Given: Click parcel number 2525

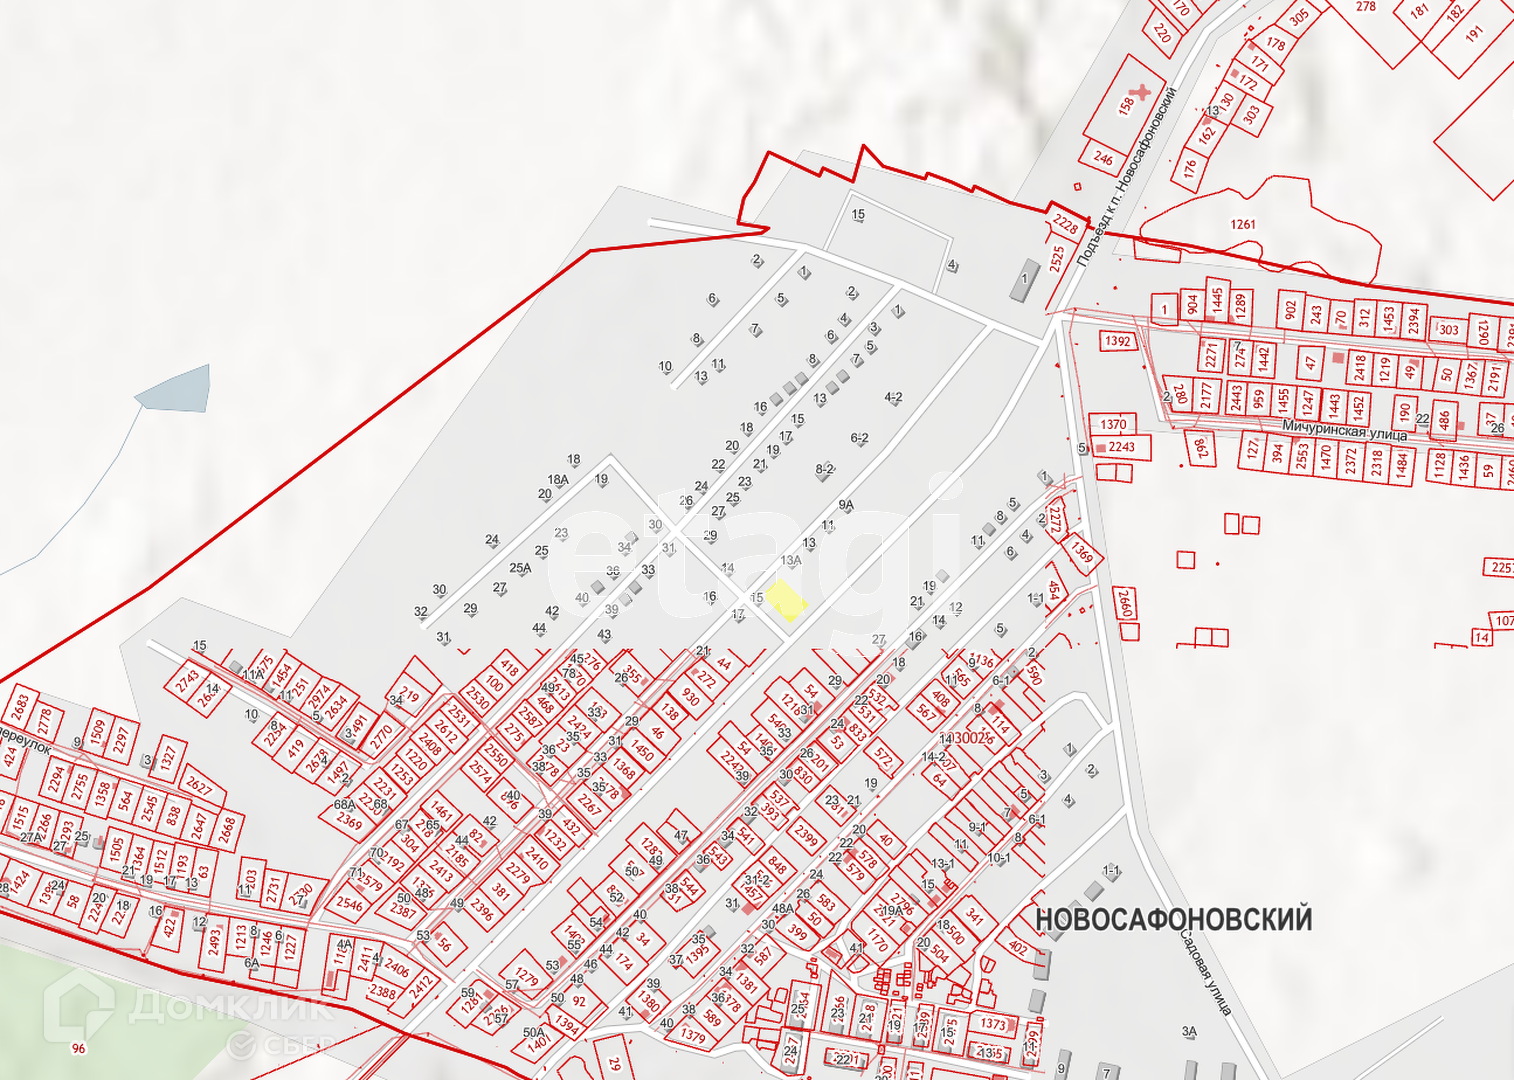Looking at the screenshot, I should pyautogui.click(x=1057, y=258).
